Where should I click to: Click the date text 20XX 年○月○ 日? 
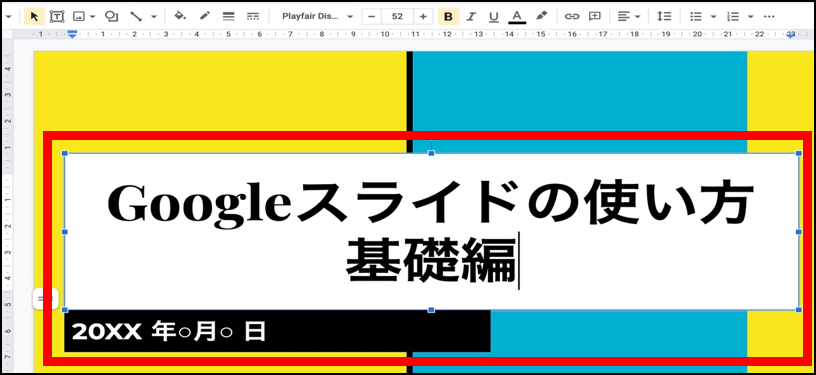(x=168, y=331)
